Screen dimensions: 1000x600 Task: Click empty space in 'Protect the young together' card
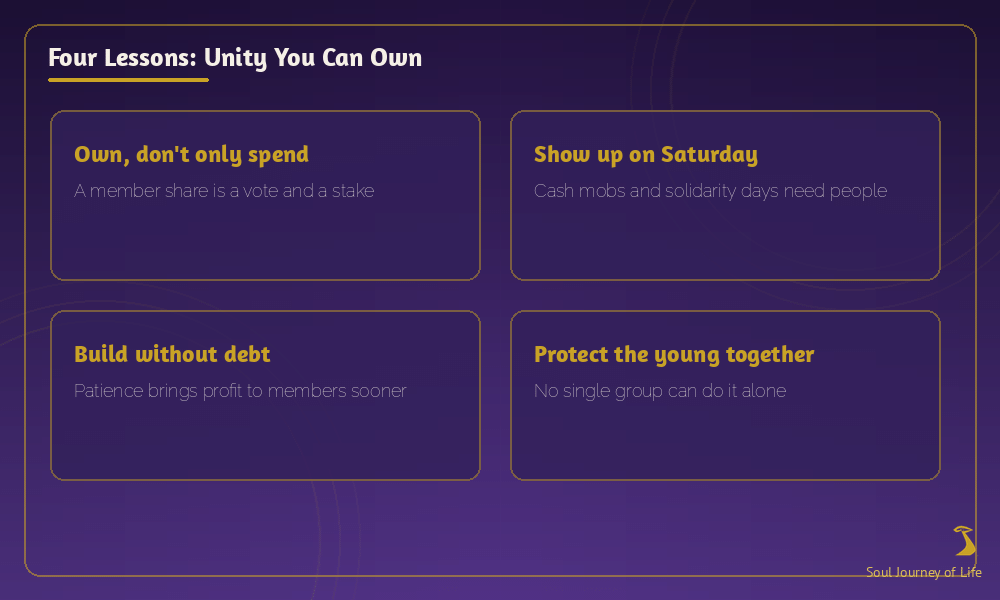click(725, 442)
